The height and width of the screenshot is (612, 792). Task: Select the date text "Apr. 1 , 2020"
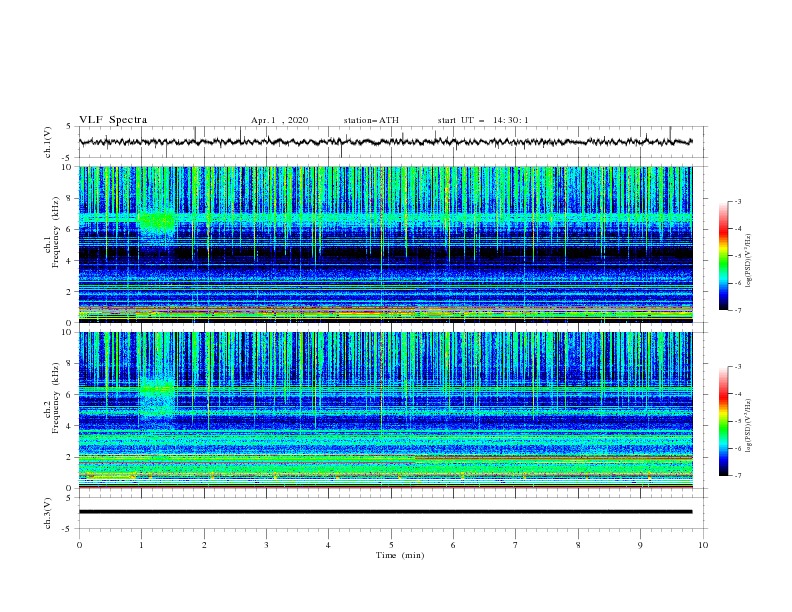[x=279, y=120]
